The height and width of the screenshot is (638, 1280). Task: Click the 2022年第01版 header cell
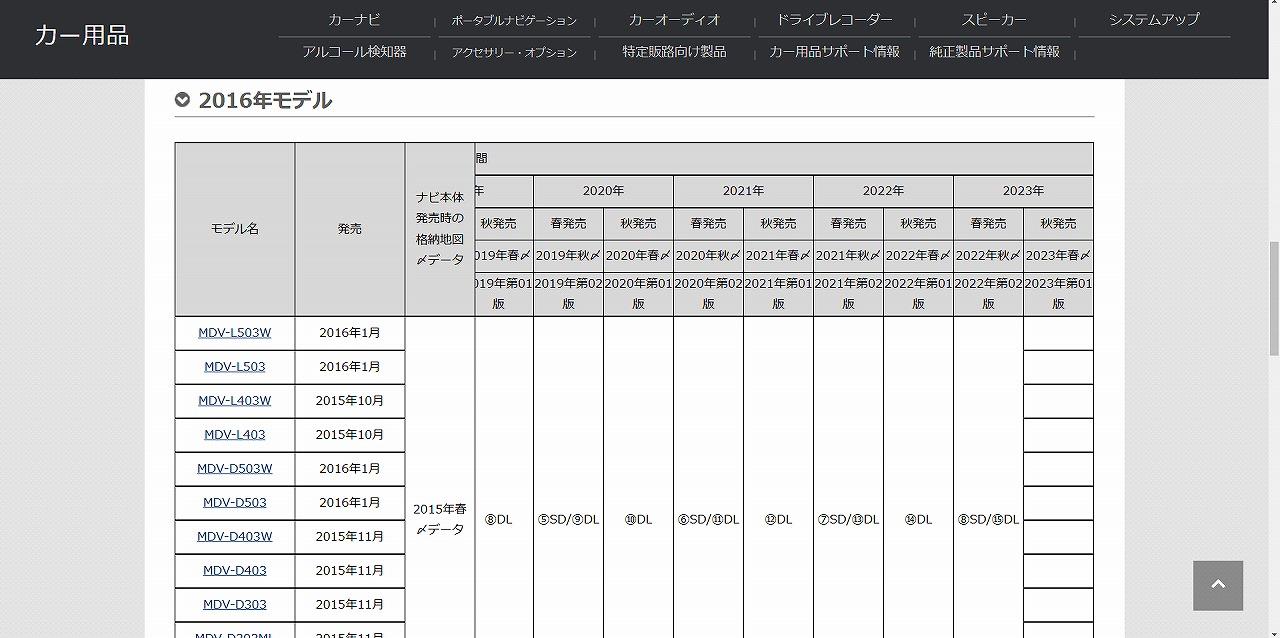(x=918, y=294)
